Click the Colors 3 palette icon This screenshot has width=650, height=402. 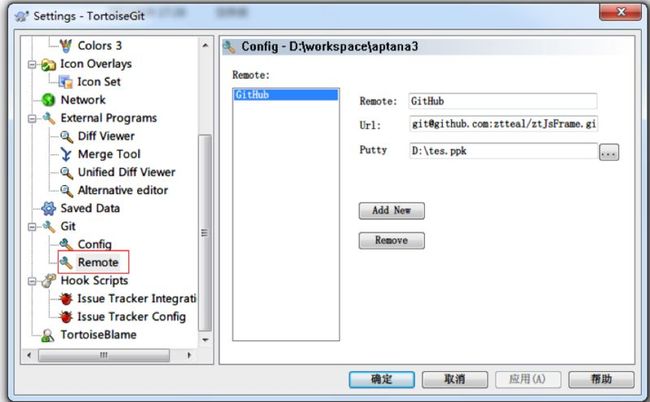pos(65,46)
